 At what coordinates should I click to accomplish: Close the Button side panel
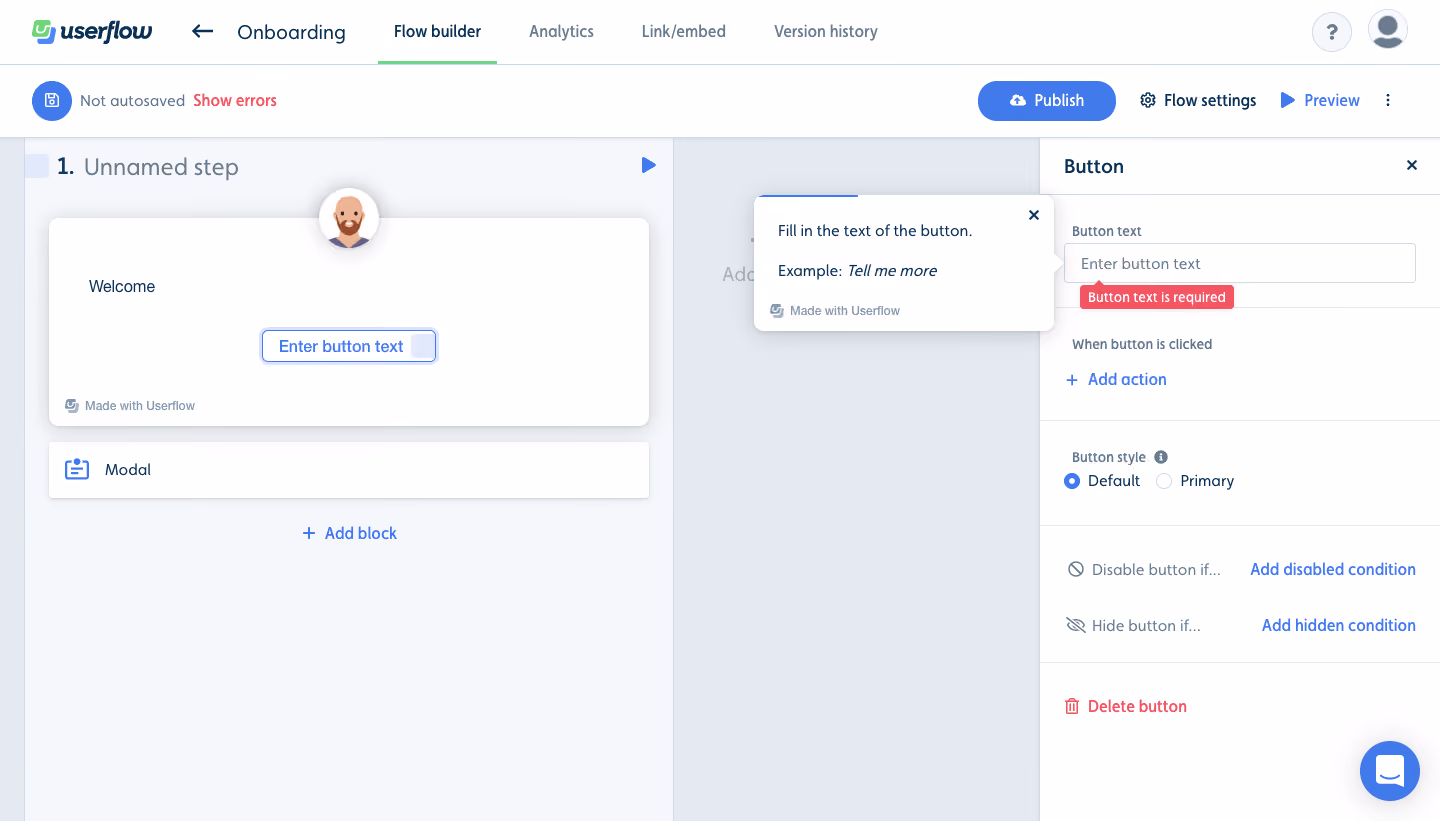coord(1412,165)
